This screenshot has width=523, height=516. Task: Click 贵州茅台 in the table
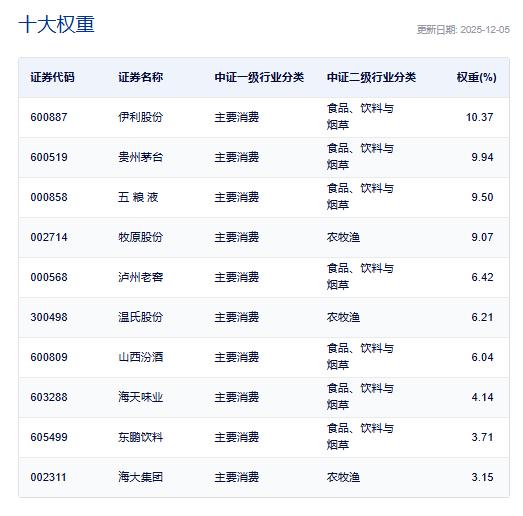click(x=140, y=157)
